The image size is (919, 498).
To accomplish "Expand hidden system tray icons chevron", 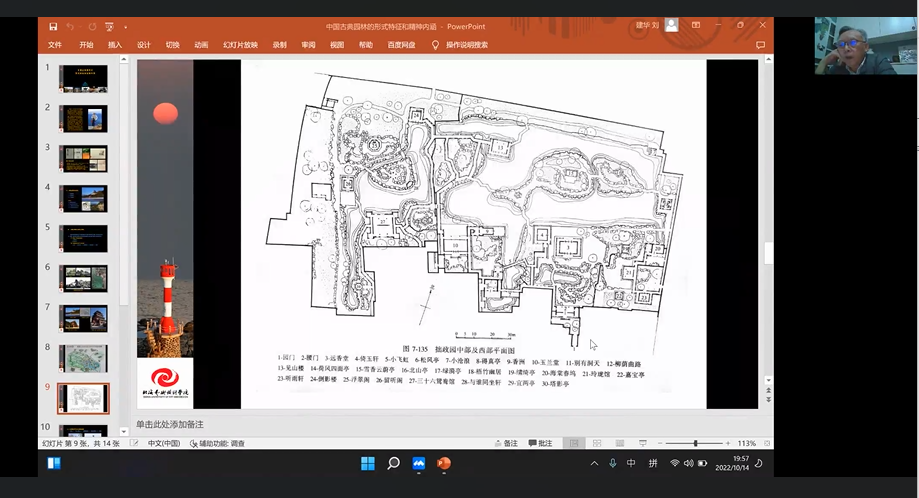I will click(594, 464).
